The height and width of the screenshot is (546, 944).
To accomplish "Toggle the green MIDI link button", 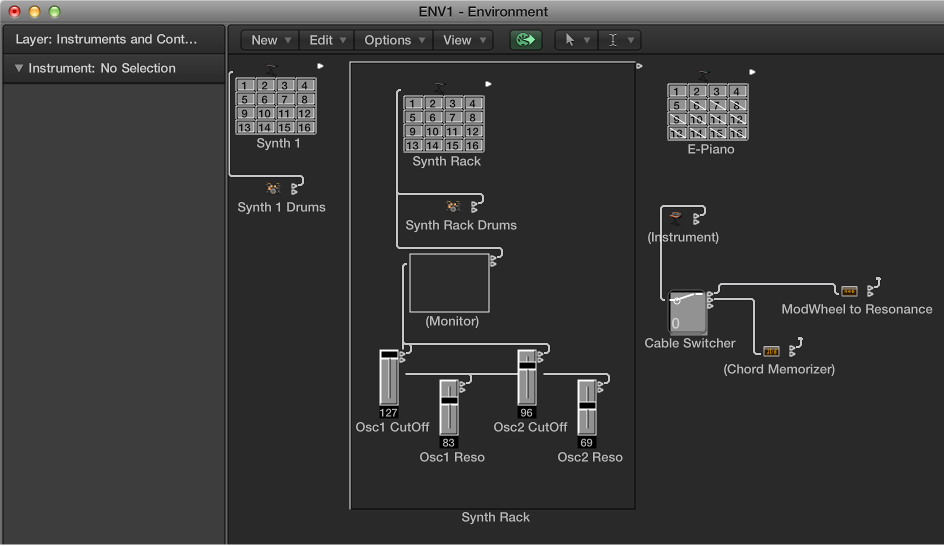I will click(525, 40).
